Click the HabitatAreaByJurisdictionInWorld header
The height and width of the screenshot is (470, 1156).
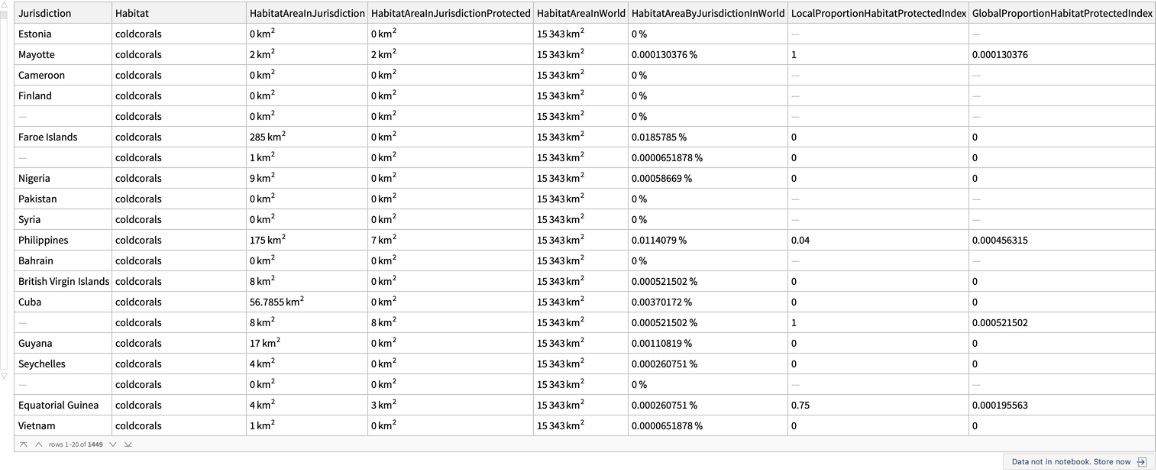point(707,13)
